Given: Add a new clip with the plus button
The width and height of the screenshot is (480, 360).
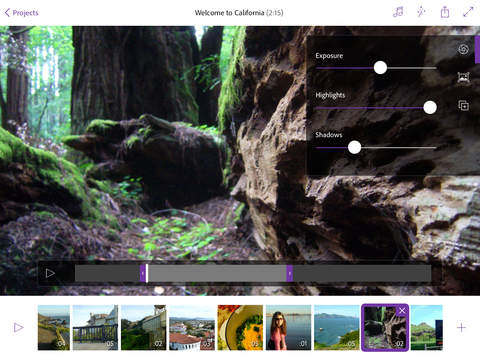Looking at the screenshot, I should [461, 328].
